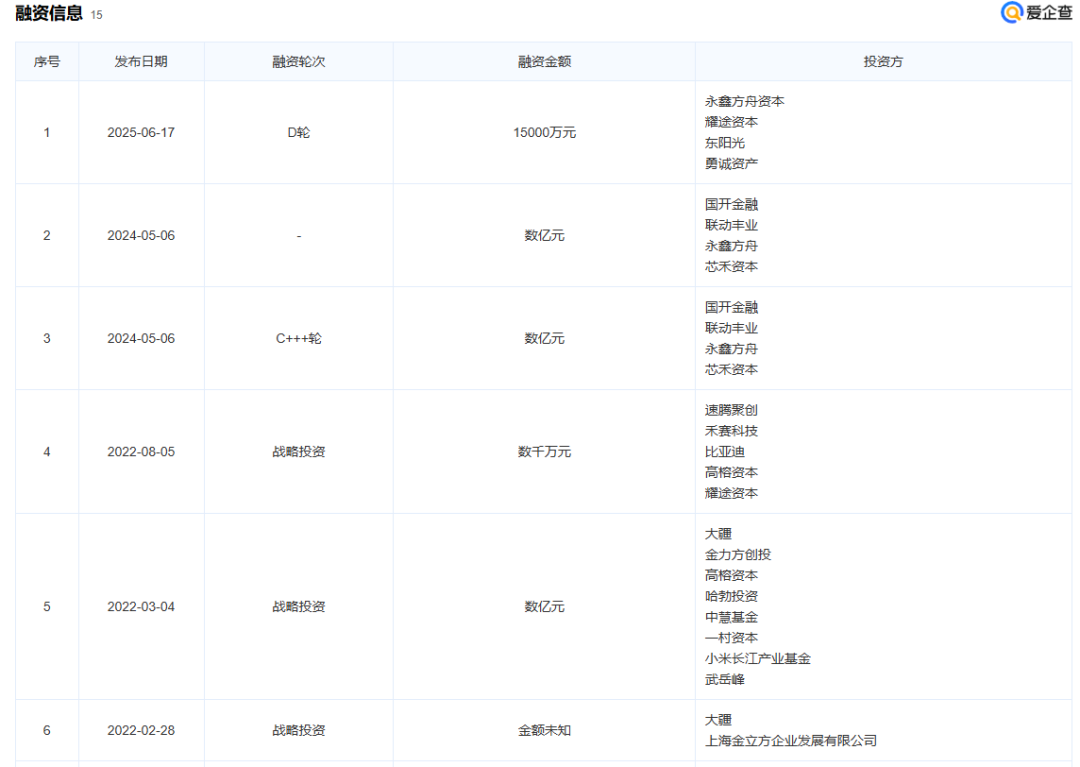
Task: Select the D轮 round cell
Action: point(299,132)
